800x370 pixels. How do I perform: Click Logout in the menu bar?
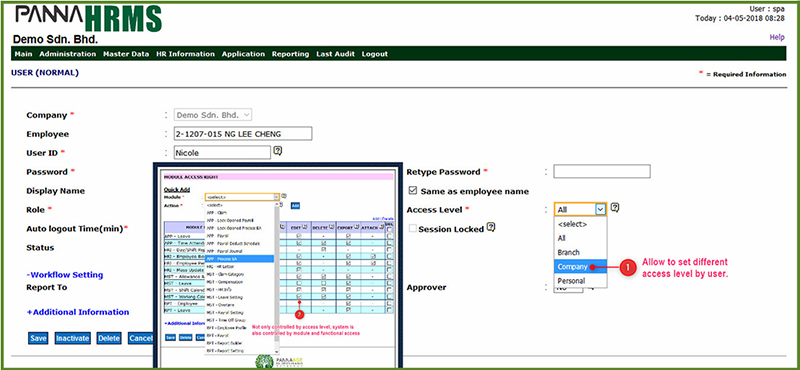coord(374,54)
